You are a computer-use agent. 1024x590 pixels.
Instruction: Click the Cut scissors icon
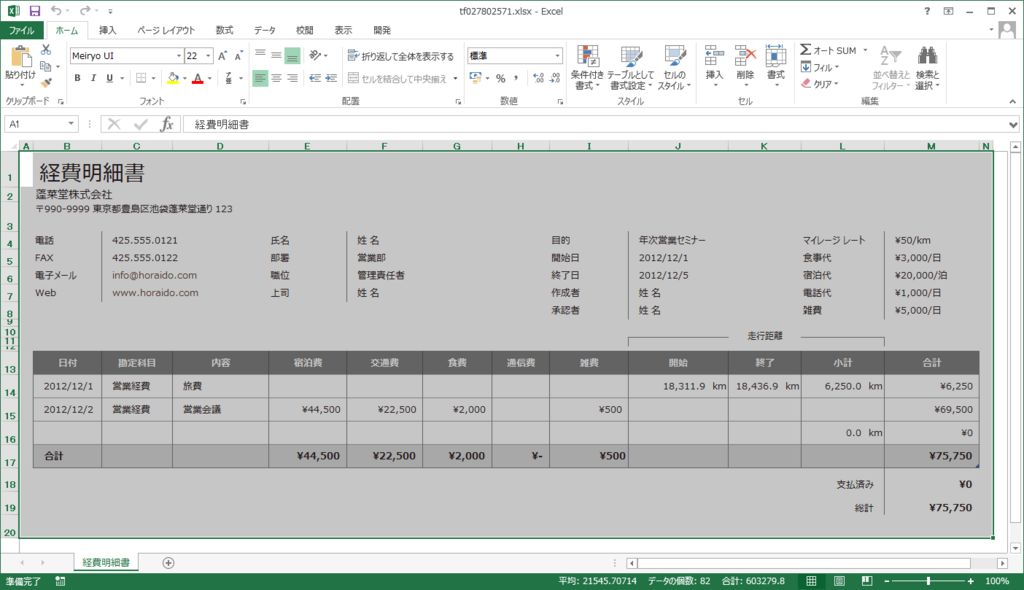pyautogui.click(x=46, y=50)
